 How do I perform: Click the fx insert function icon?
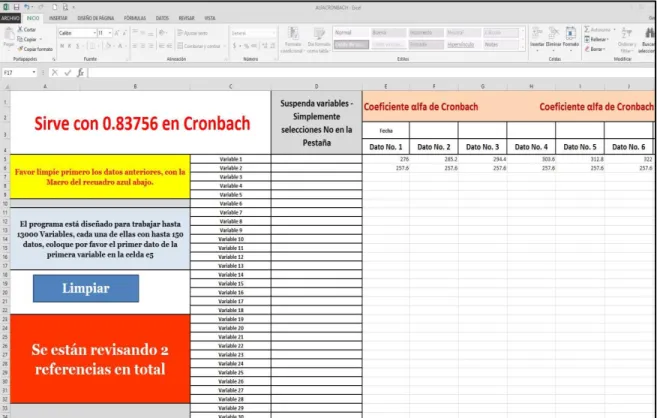[81, 73]
